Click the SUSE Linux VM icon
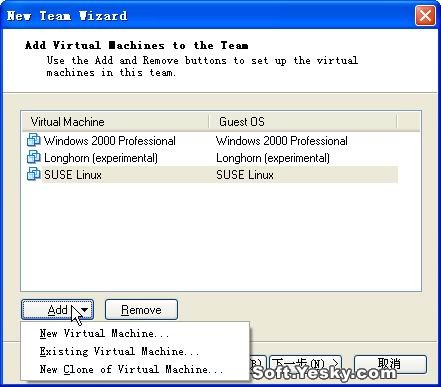This screenshot has width=441, height=387. pos(33,174)
